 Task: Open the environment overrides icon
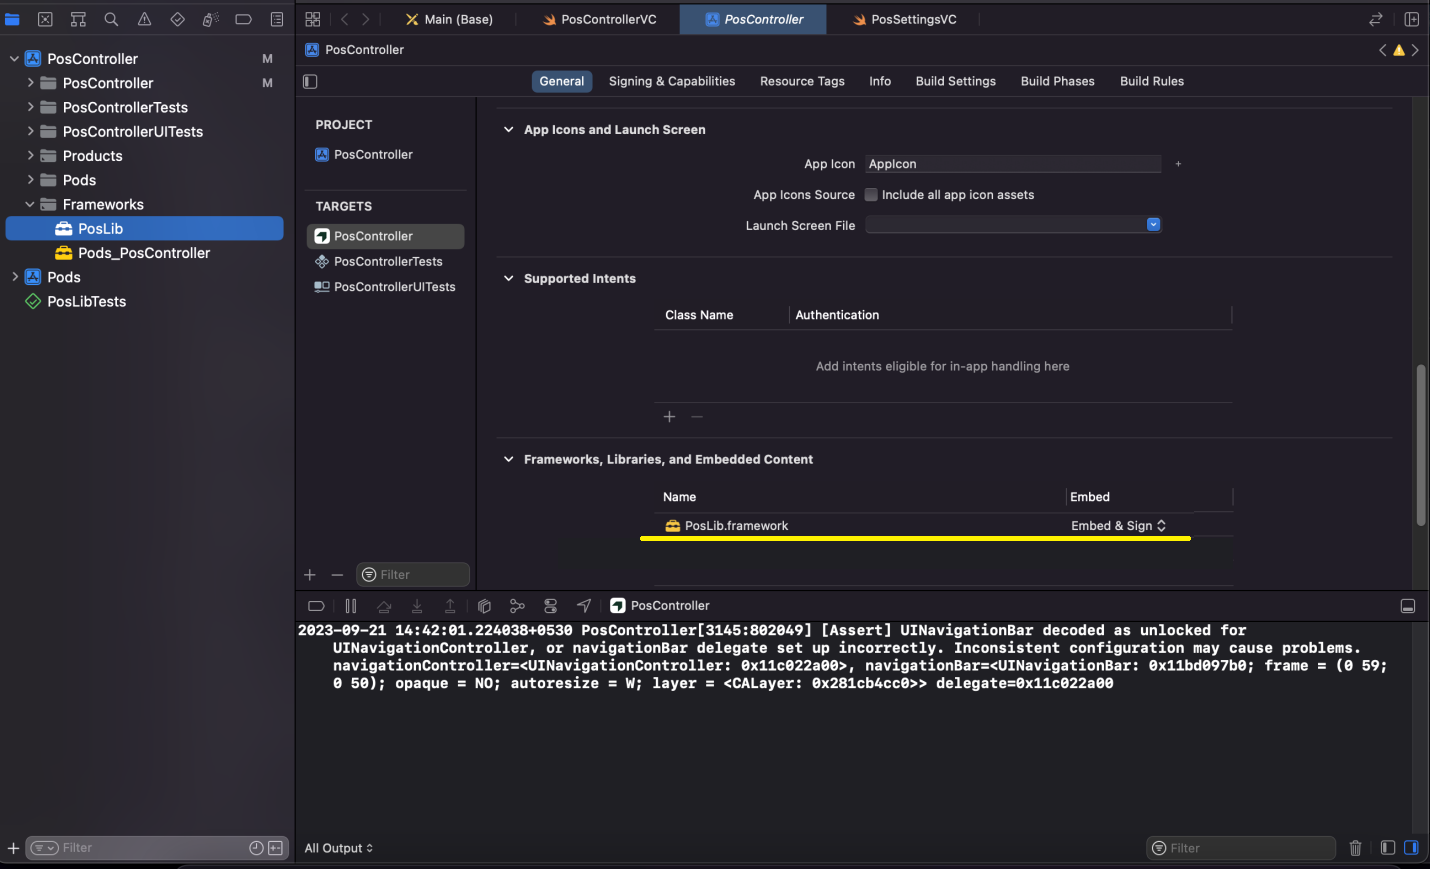pyautogui.click(x=550, y=606)
